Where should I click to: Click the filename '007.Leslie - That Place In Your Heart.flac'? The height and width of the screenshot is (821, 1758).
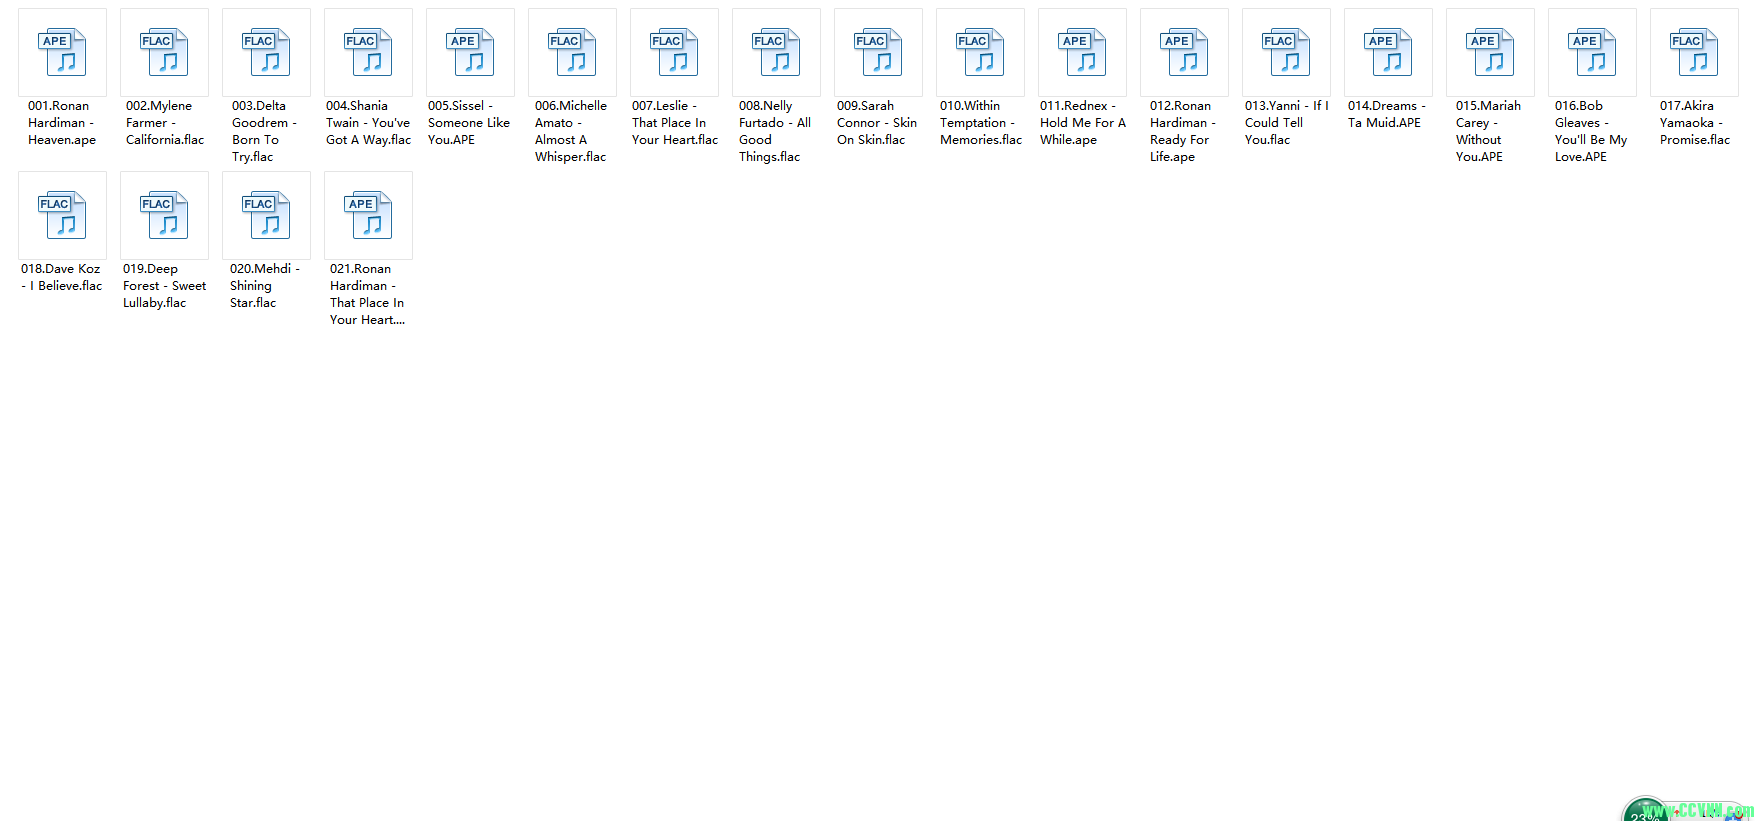point(675,123)
